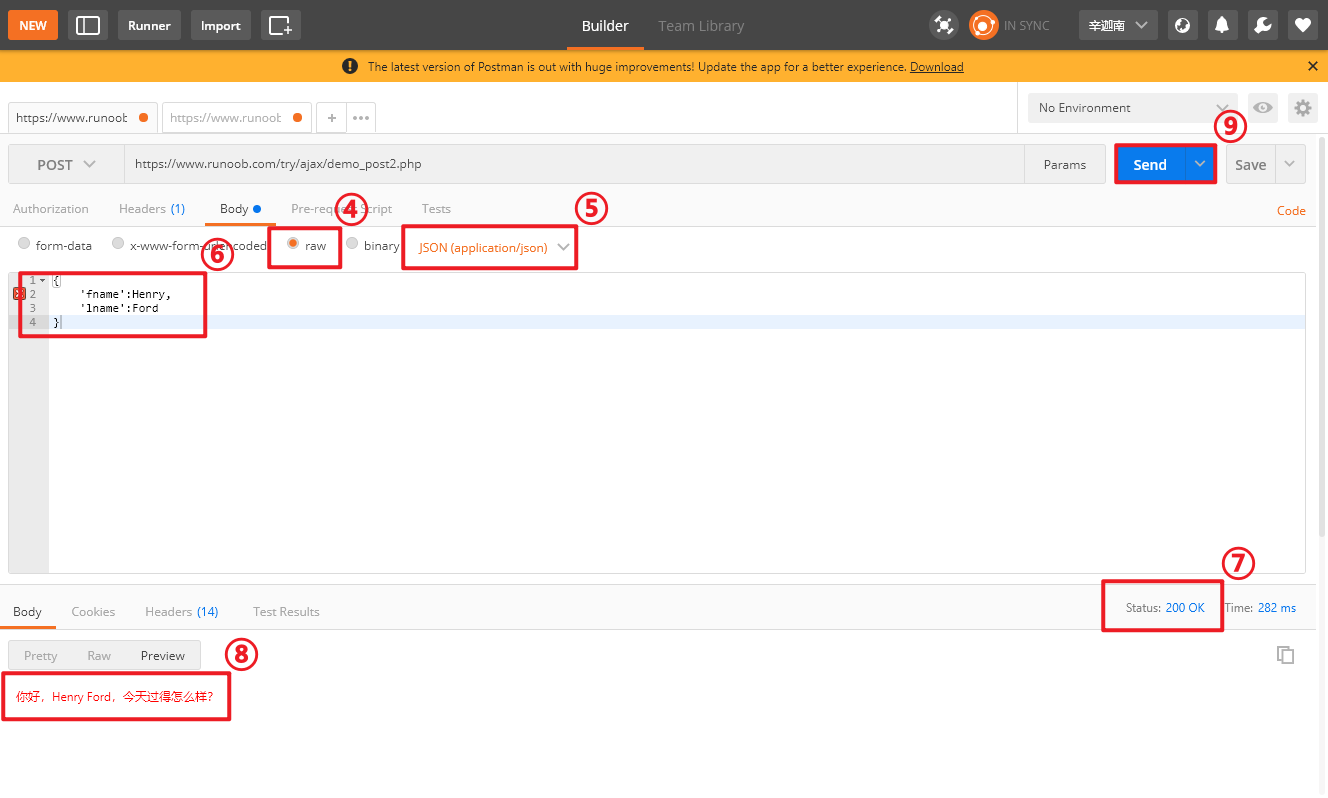Switch to the Team Library tab
Screen dimensions: 1328x798
click(701, 25)
